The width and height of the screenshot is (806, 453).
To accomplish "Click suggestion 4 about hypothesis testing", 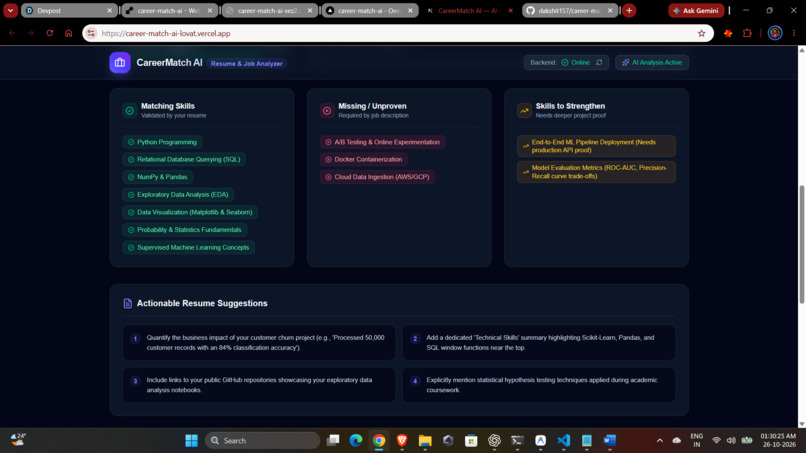I will [x=539, y=385].
